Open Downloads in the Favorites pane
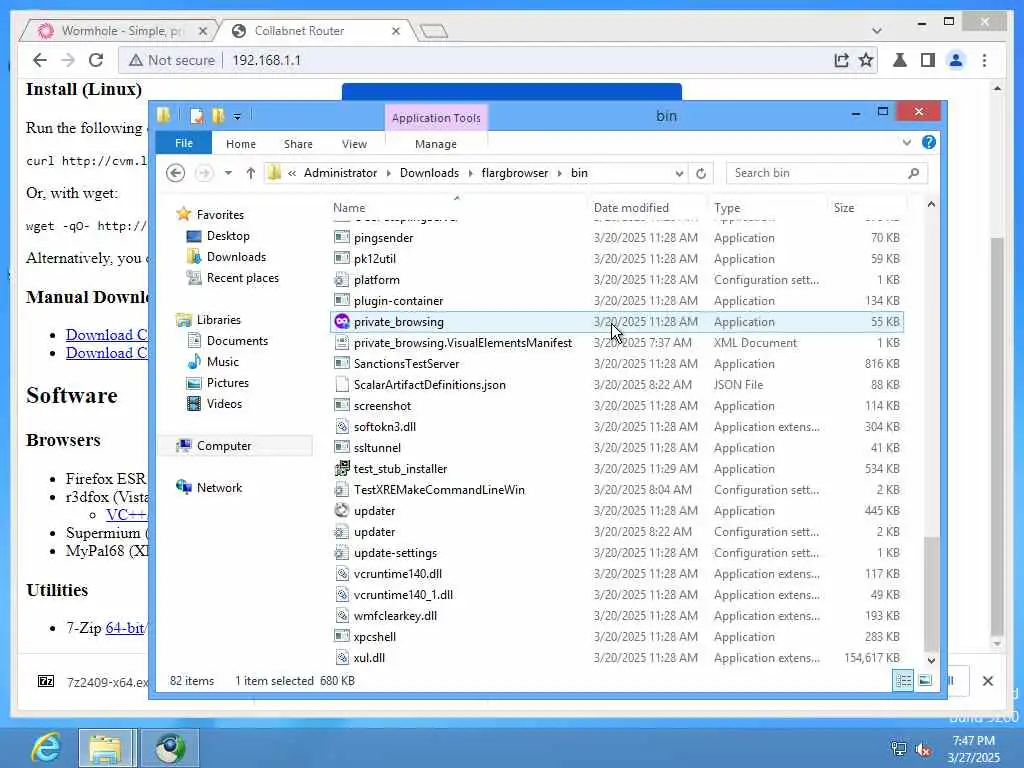This screenshot has width=1024, height=768. coord(236,257)
